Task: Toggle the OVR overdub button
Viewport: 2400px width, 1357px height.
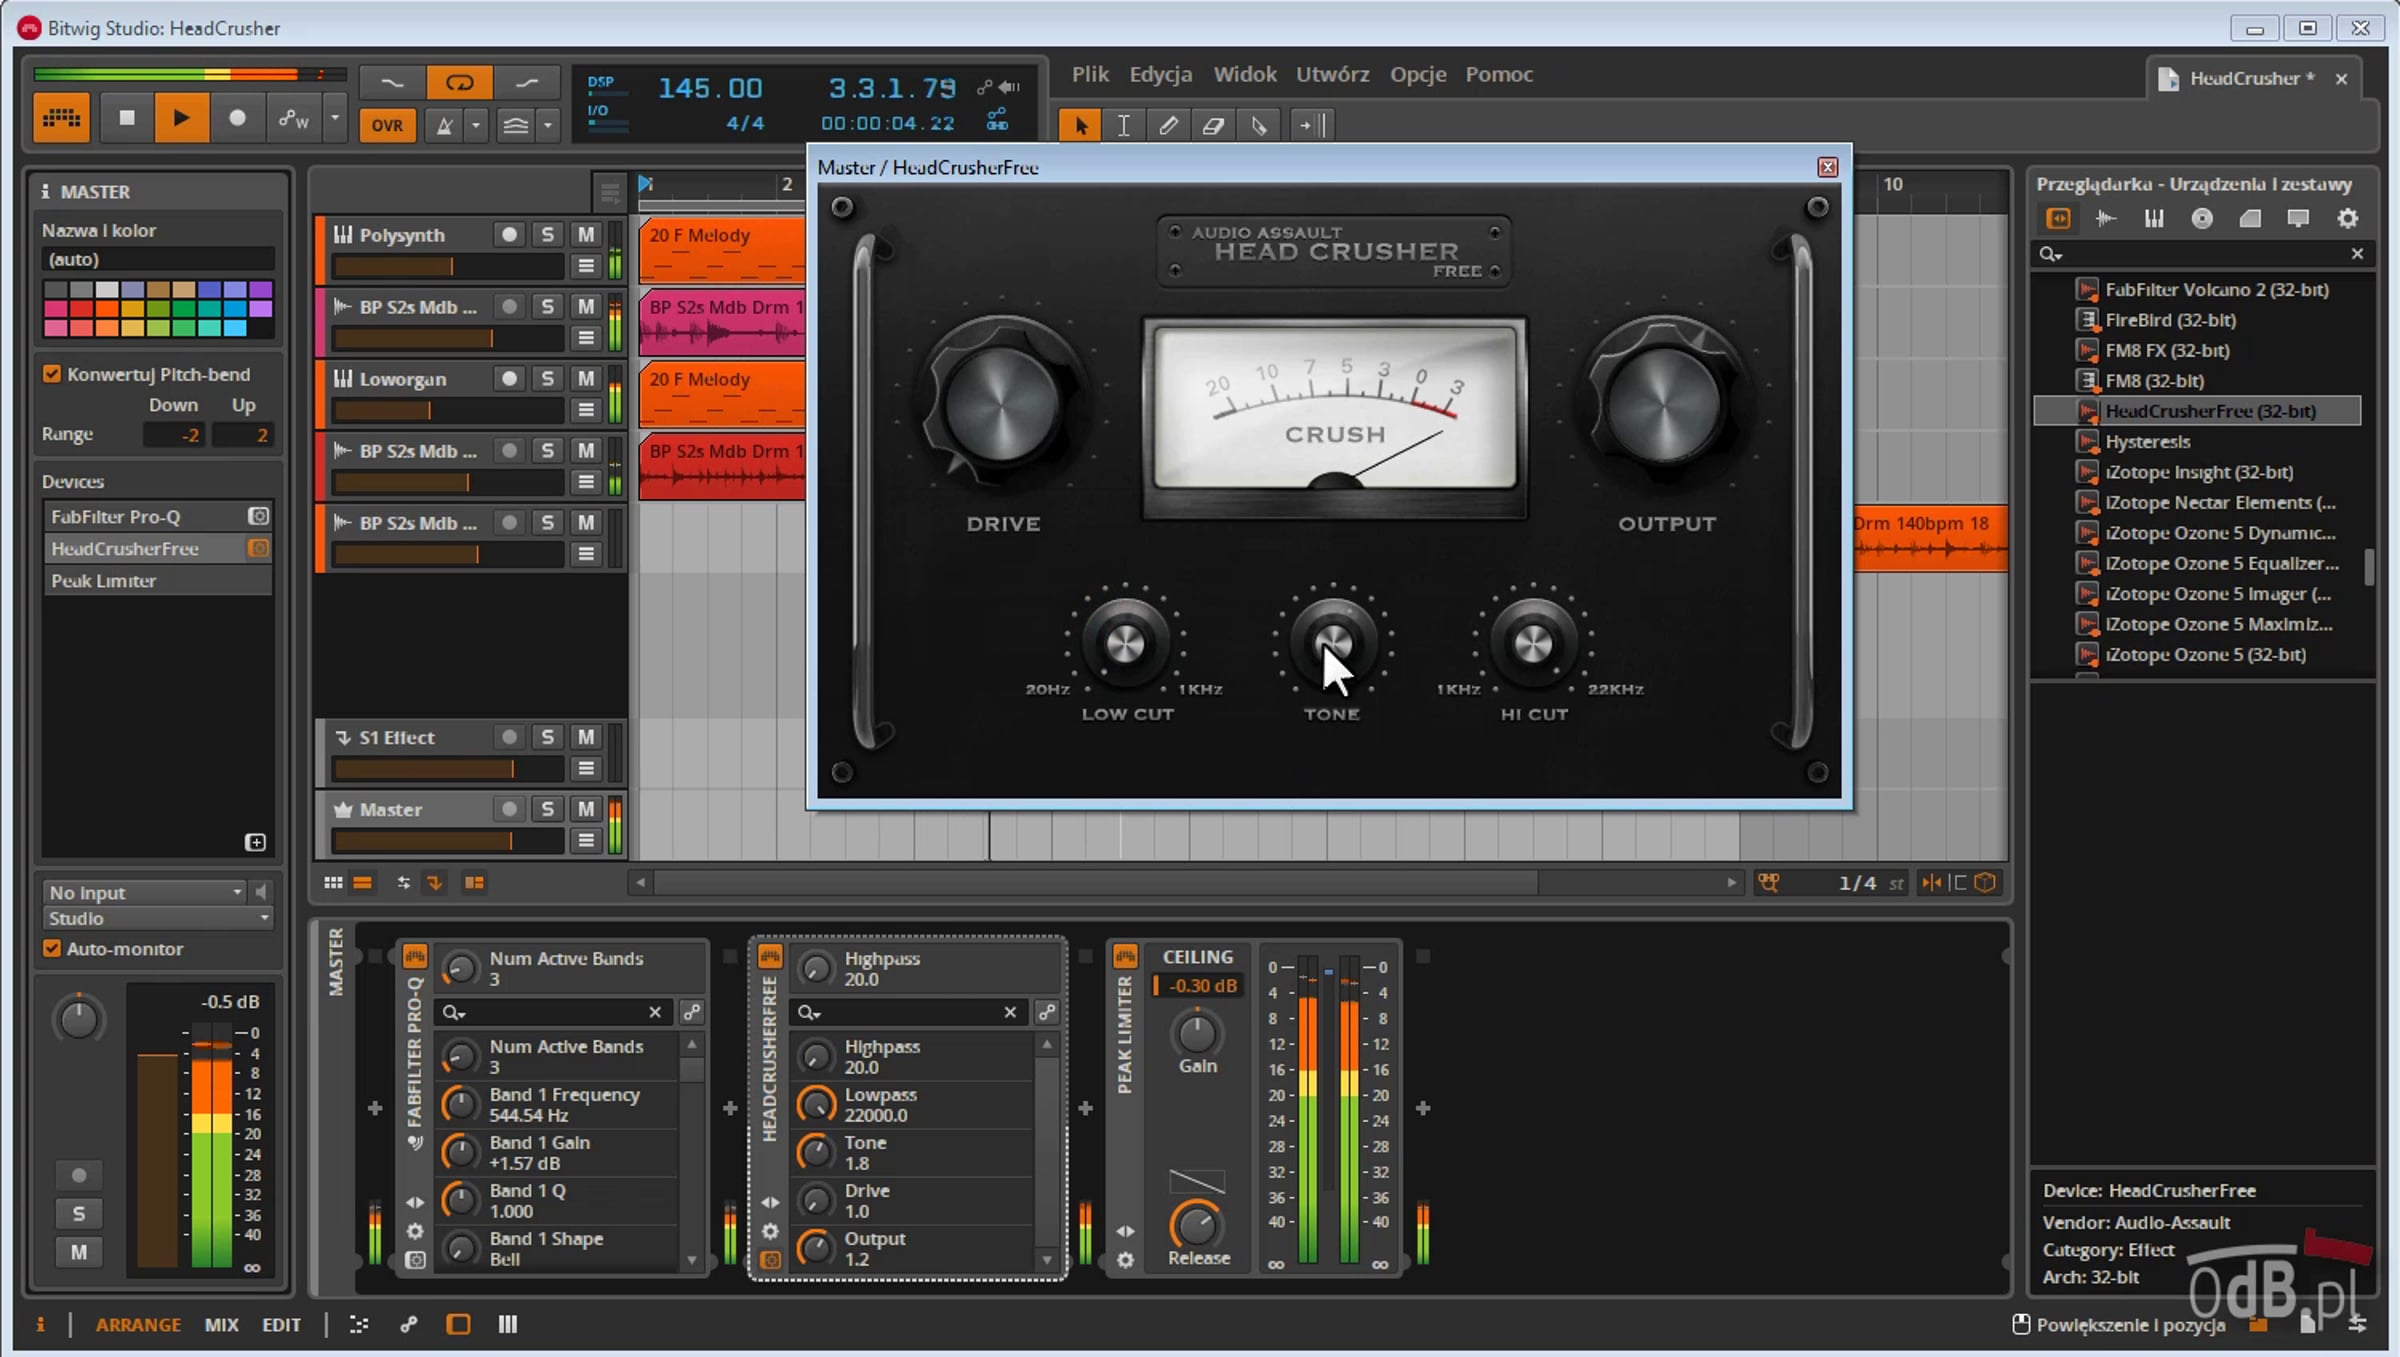Action: (x=387, y=125)
